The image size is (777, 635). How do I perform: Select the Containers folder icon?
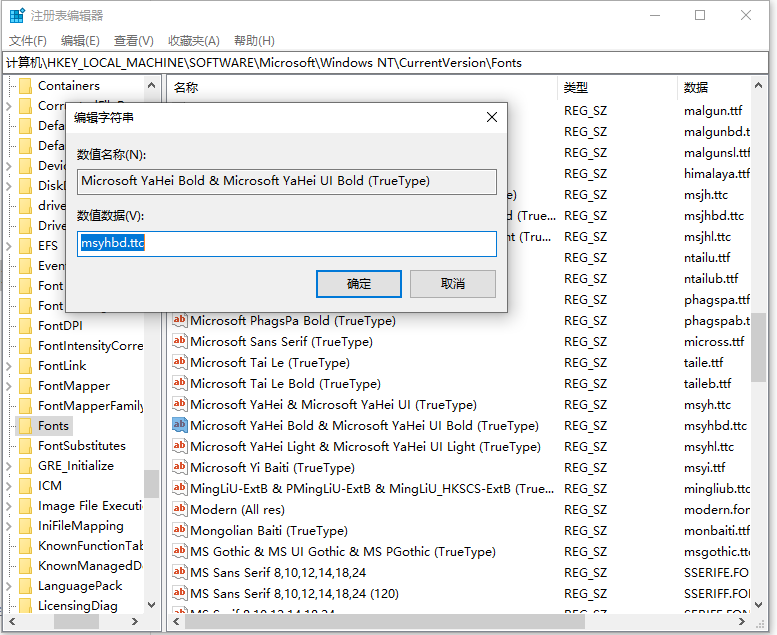click(25, 86)
